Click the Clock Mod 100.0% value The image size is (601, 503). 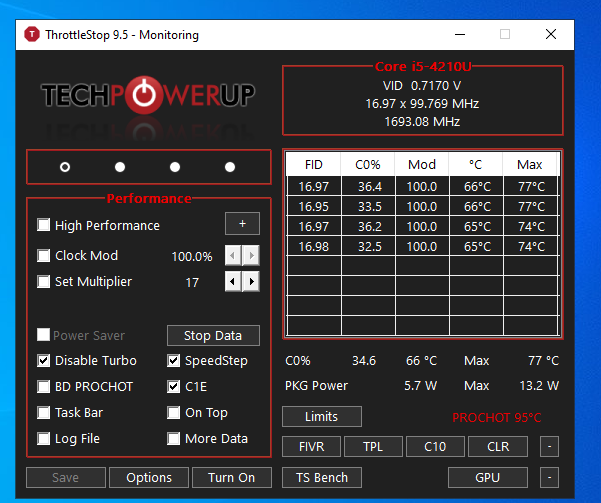[192, 256]
